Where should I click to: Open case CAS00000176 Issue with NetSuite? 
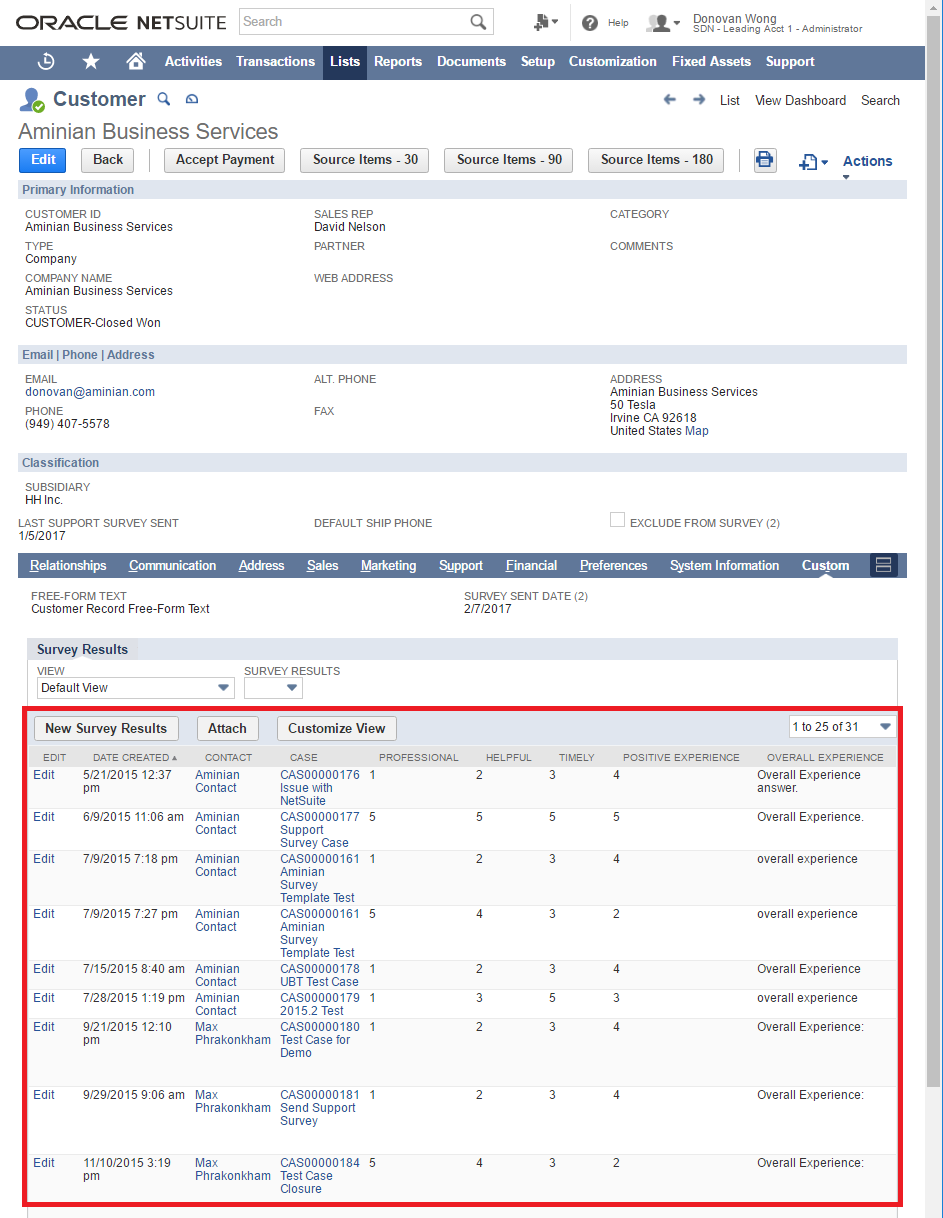(x=320, y=788)
